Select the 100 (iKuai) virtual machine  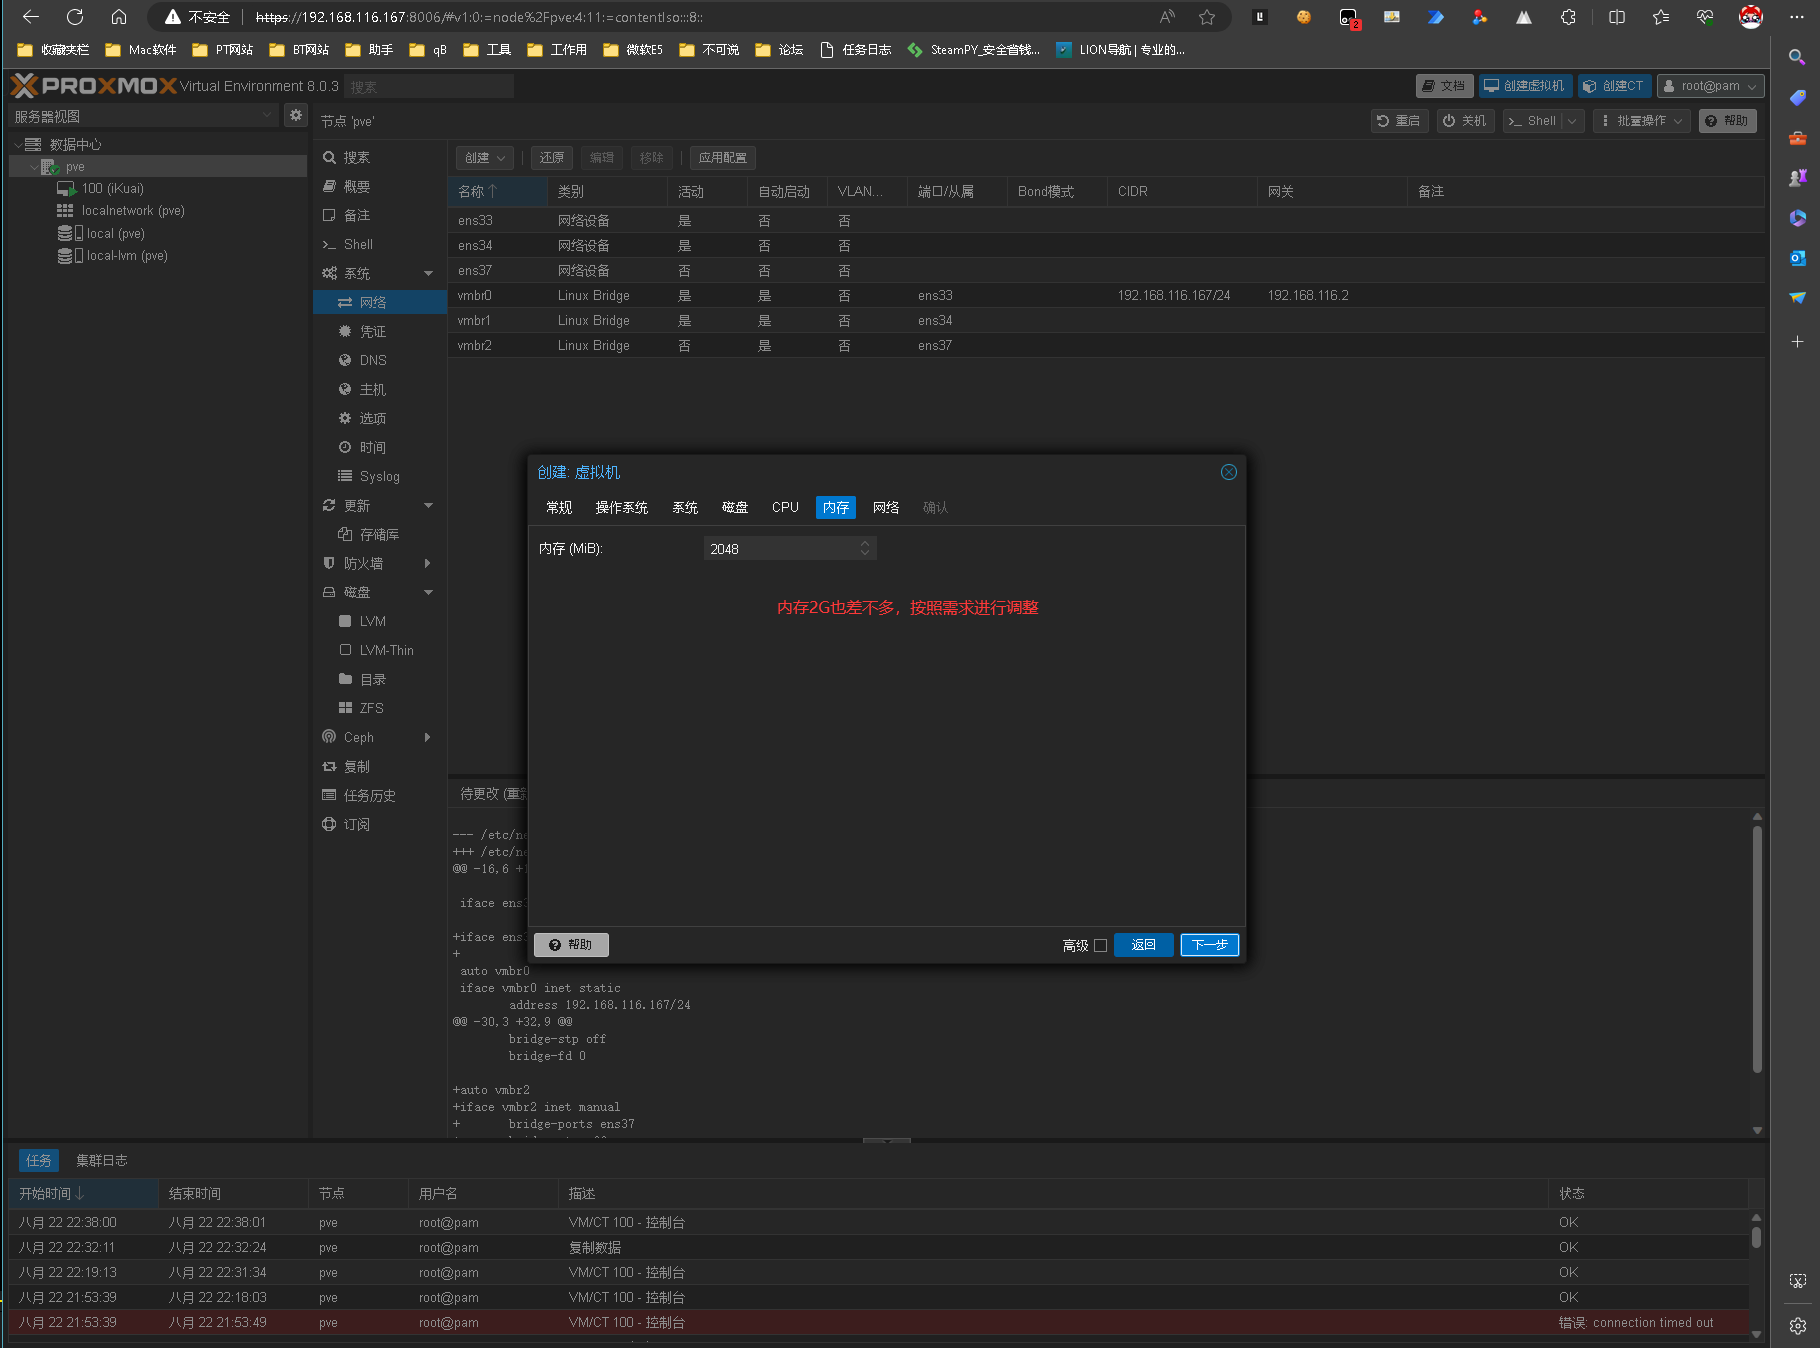click(112, 189)
